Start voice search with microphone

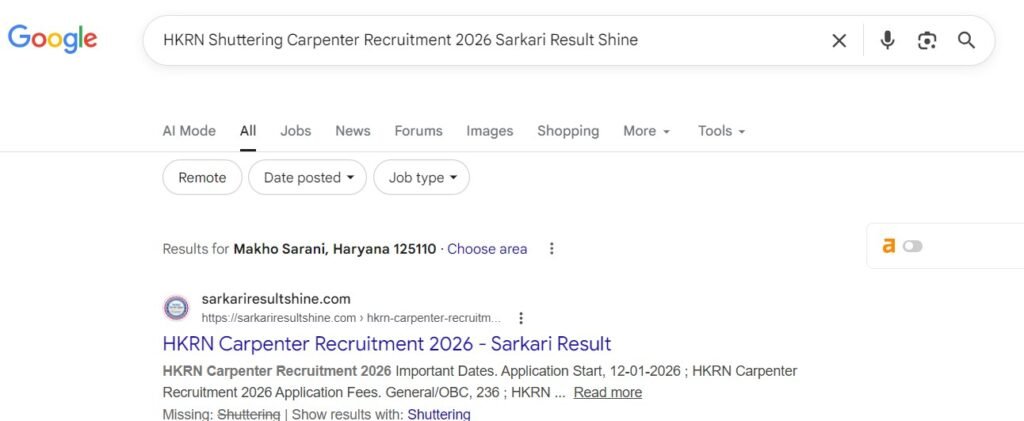(887, 40)
